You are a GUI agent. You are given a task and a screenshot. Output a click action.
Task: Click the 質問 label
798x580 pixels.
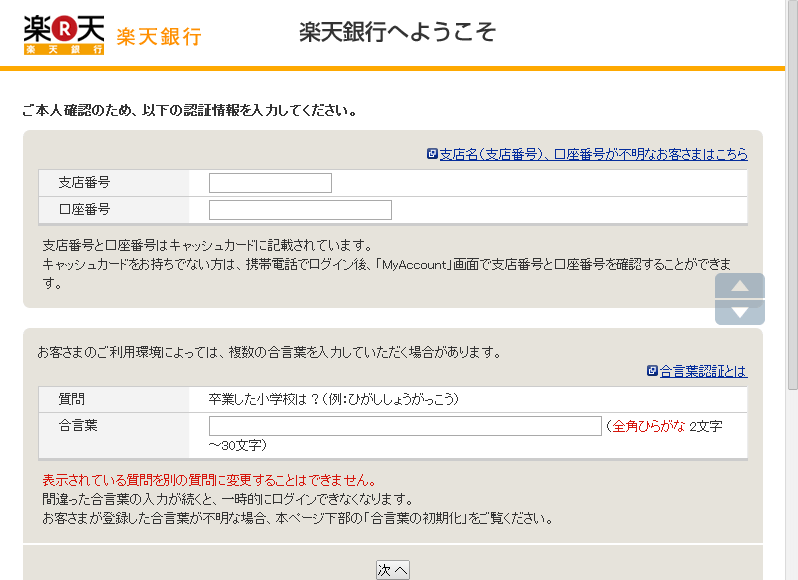point(72,399)
